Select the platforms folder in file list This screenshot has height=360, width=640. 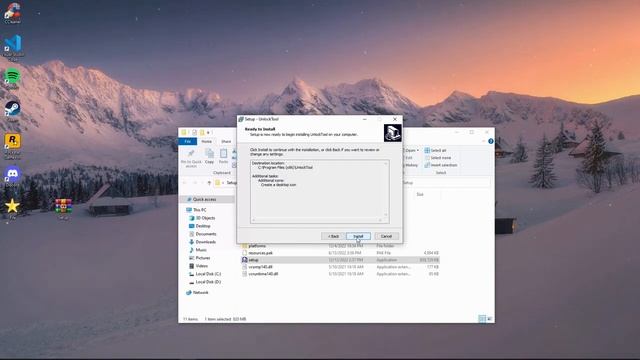(x=340, y=246)
